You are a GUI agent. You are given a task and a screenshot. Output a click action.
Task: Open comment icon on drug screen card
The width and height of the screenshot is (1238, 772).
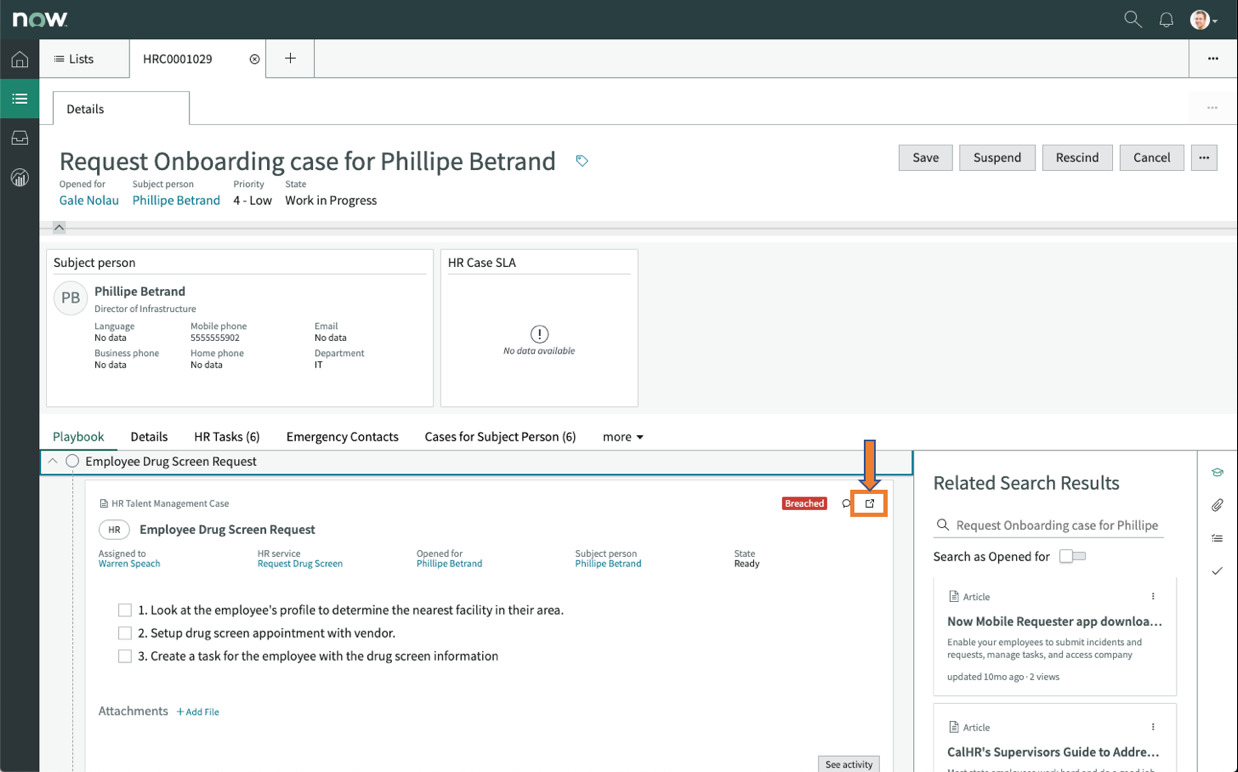(847, 503)
